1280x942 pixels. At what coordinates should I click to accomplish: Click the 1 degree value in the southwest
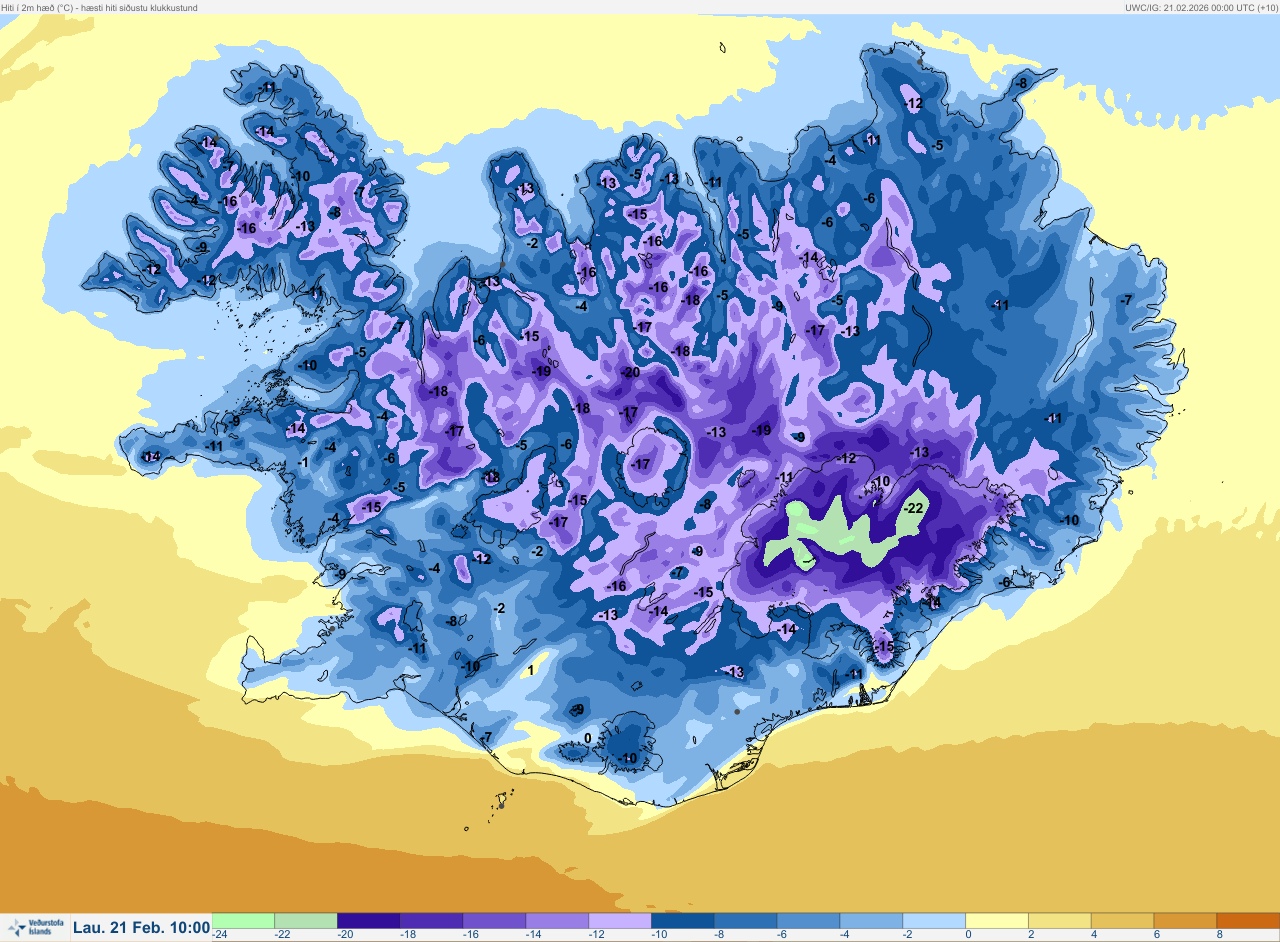pyautogui.click(x=531, y=670)
